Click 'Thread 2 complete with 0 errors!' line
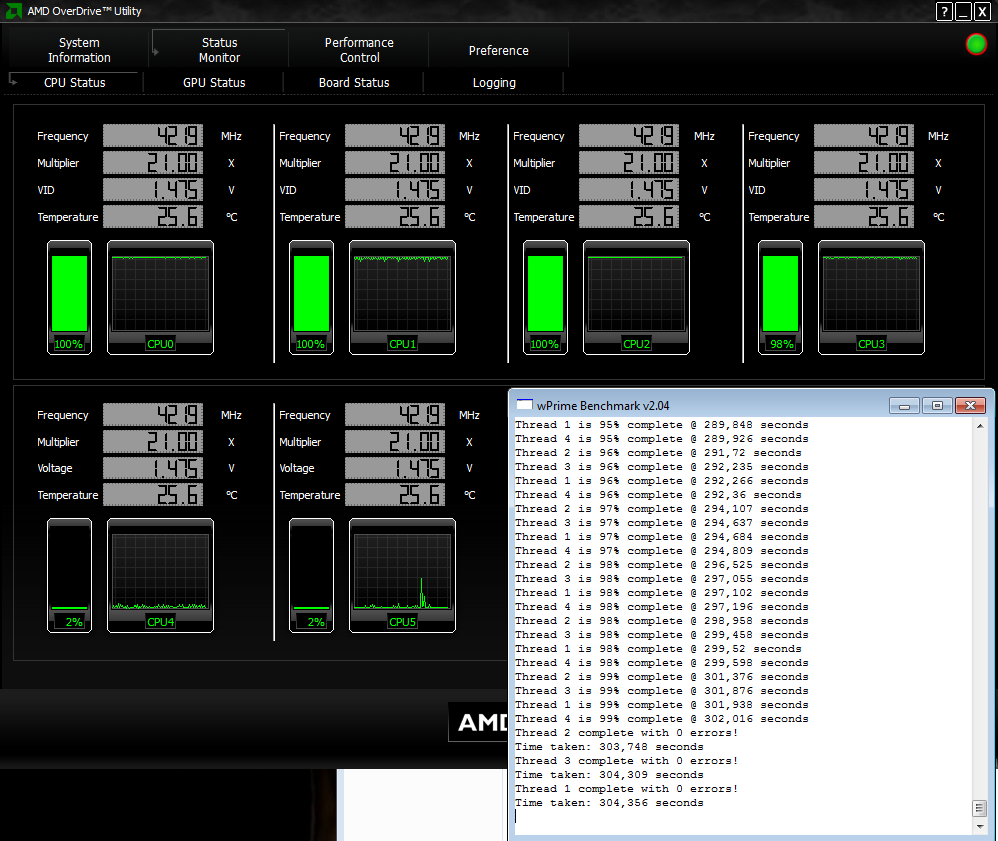 click(x=626, y=733)
